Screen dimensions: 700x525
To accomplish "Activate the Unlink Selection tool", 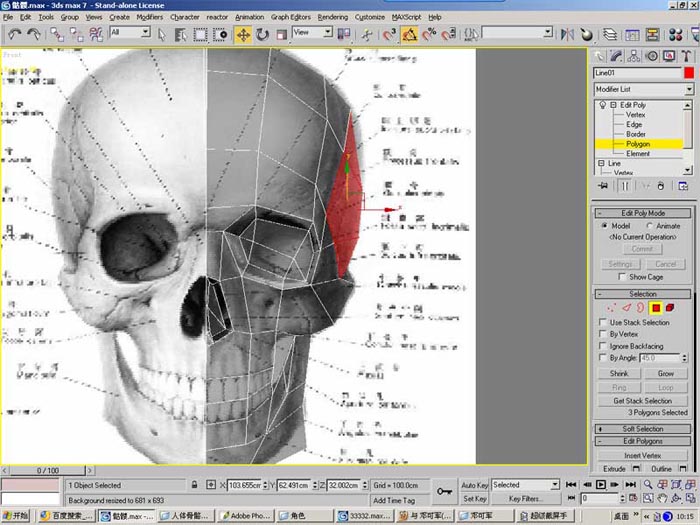I will 76,34.
